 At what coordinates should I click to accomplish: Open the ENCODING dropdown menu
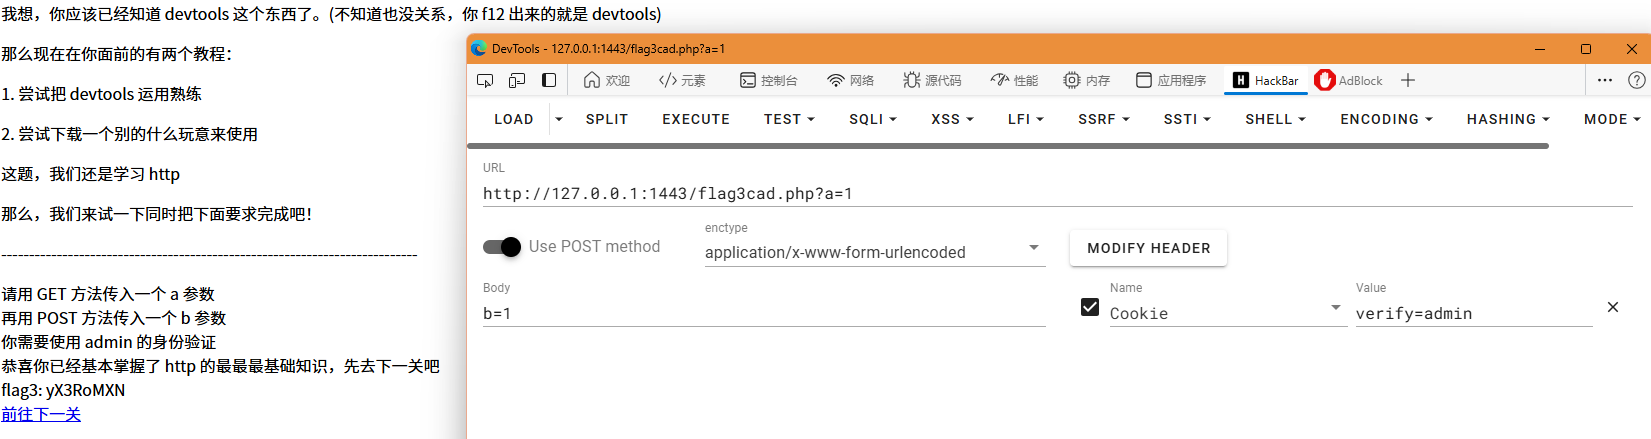pyautogui.click(x=1386, y=119)
